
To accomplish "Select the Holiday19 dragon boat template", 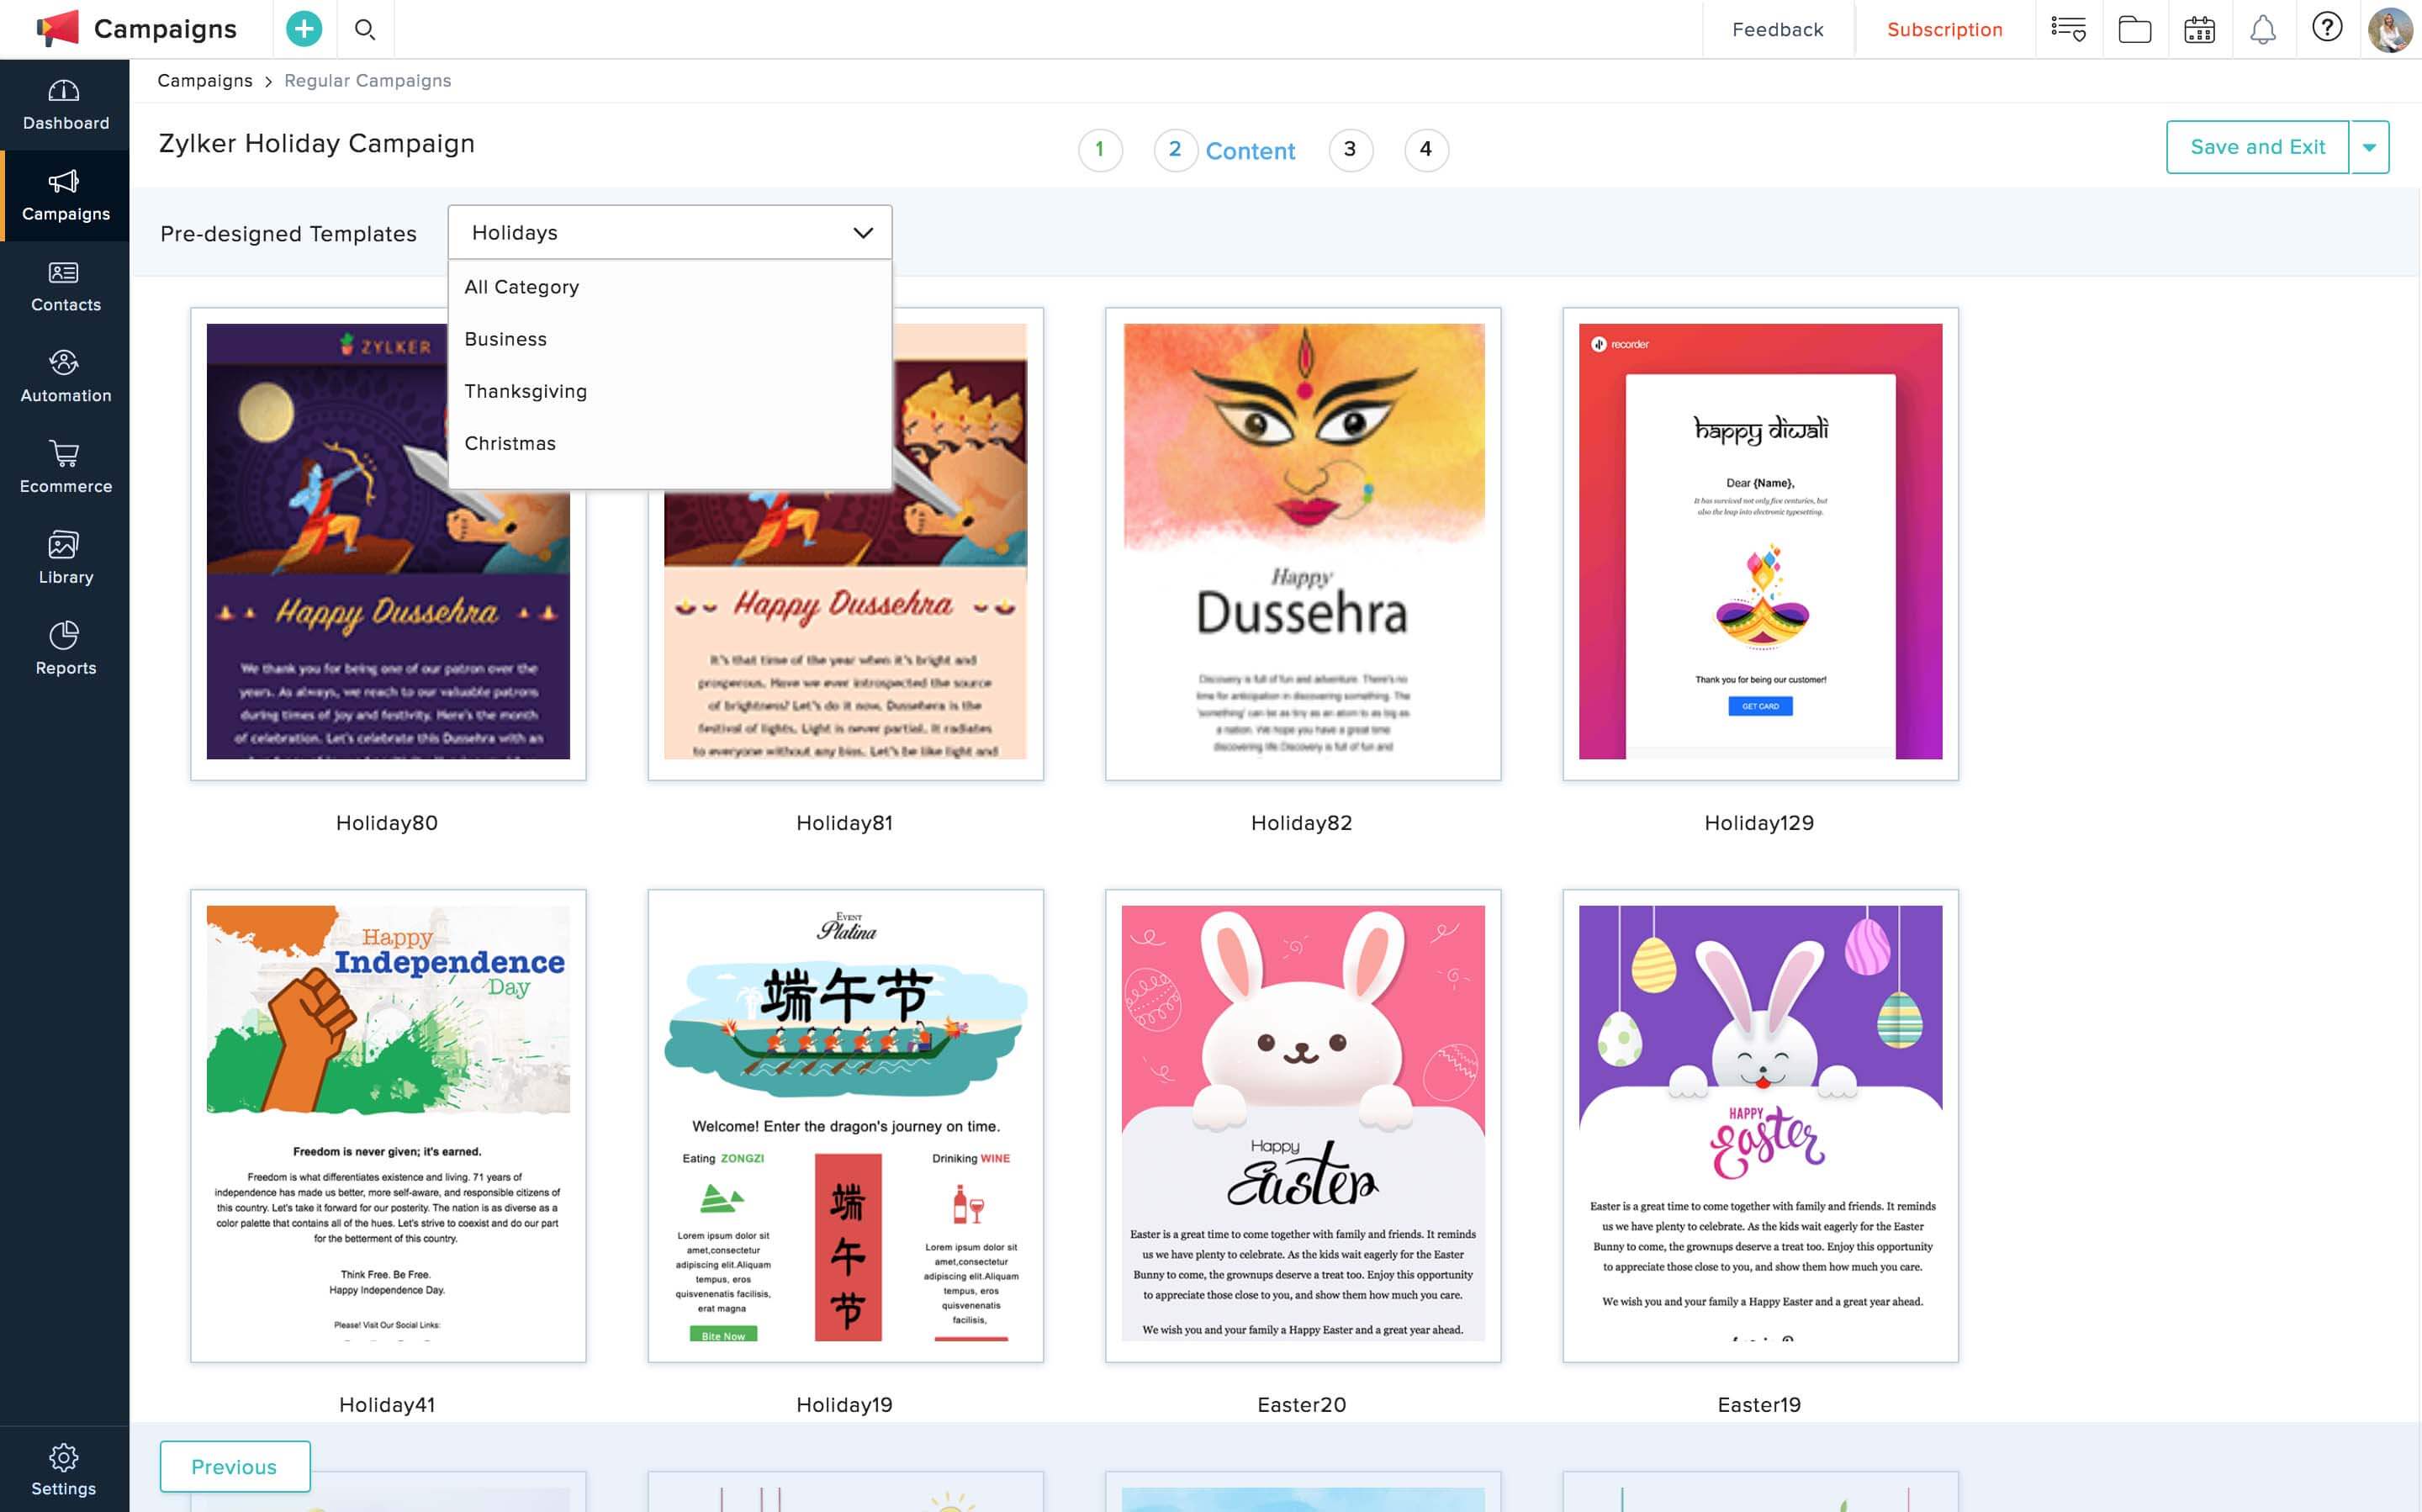I will (x=846, y=1125).
